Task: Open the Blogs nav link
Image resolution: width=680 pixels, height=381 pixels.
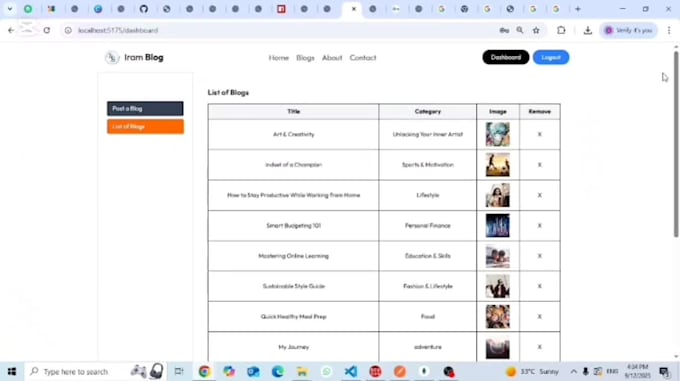Action: [x=305, y=58]
